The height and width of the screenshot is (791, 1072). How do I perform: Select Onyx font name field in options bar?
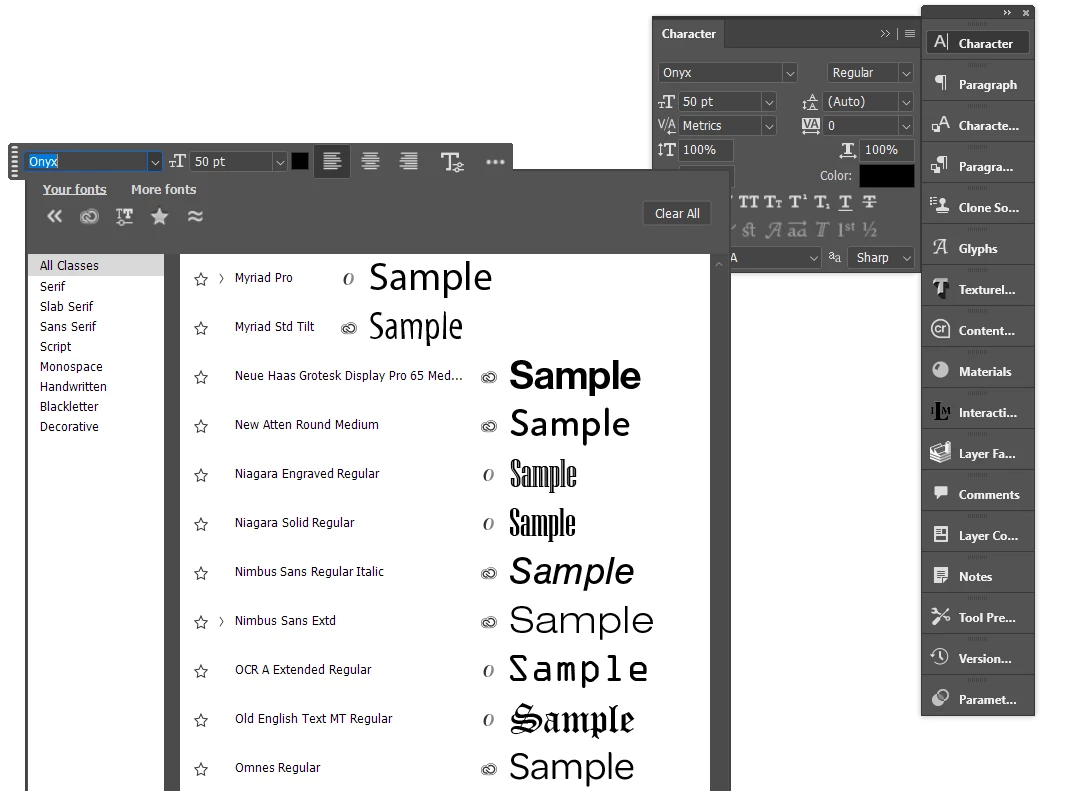click(x=86, y=162)
